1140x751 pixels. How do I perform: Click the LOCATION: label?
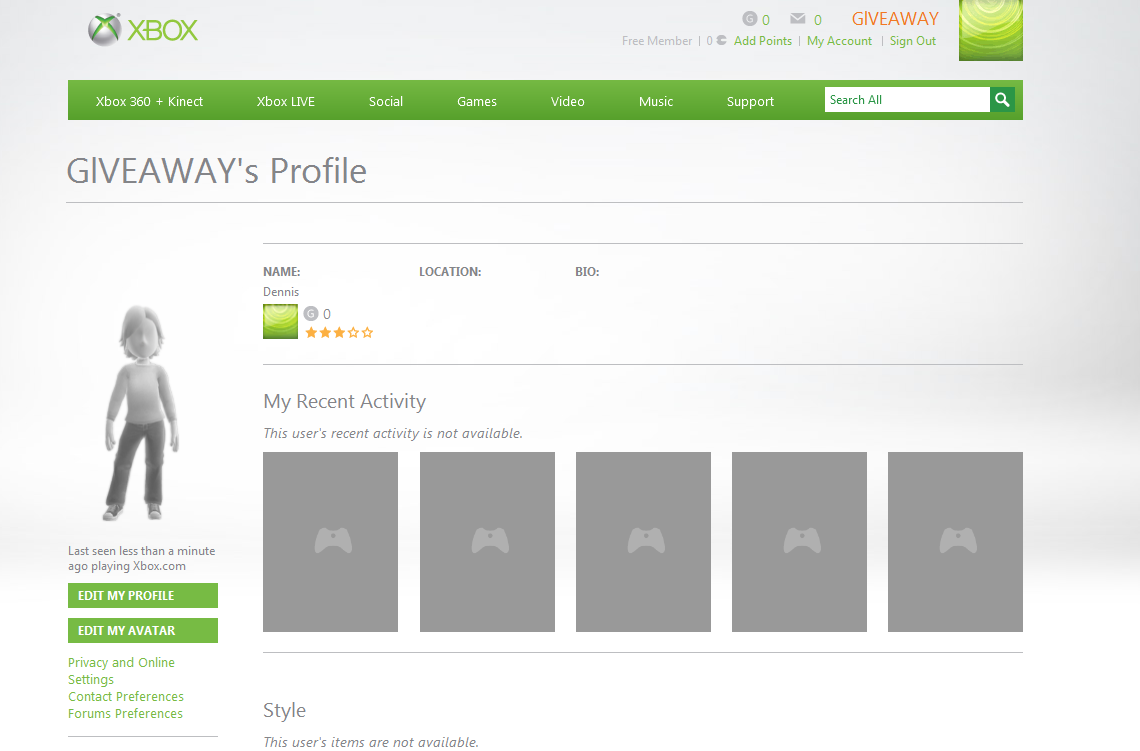[450, 272]
